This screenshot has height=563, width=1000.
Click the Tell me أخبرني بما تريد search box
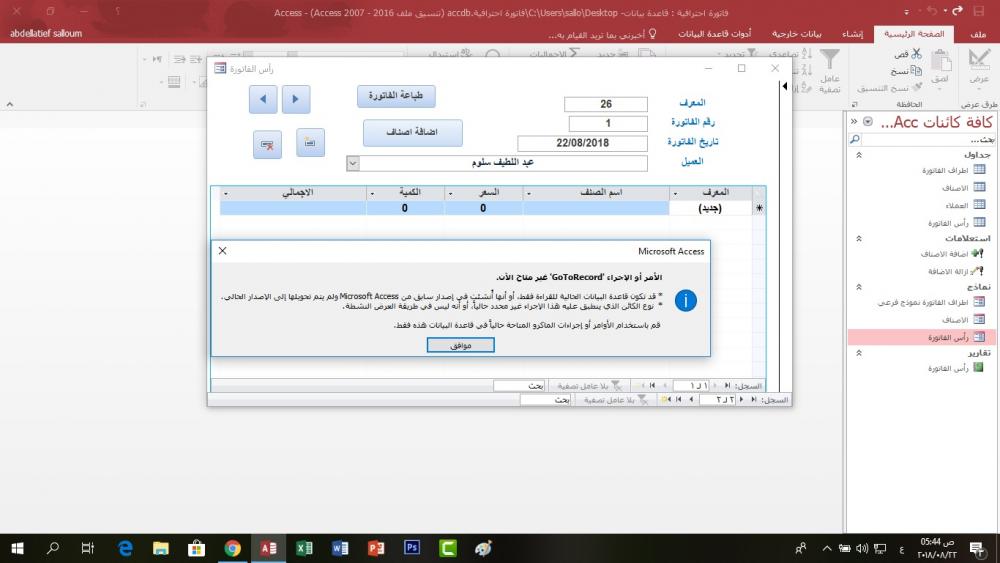[x=602, y=34]
